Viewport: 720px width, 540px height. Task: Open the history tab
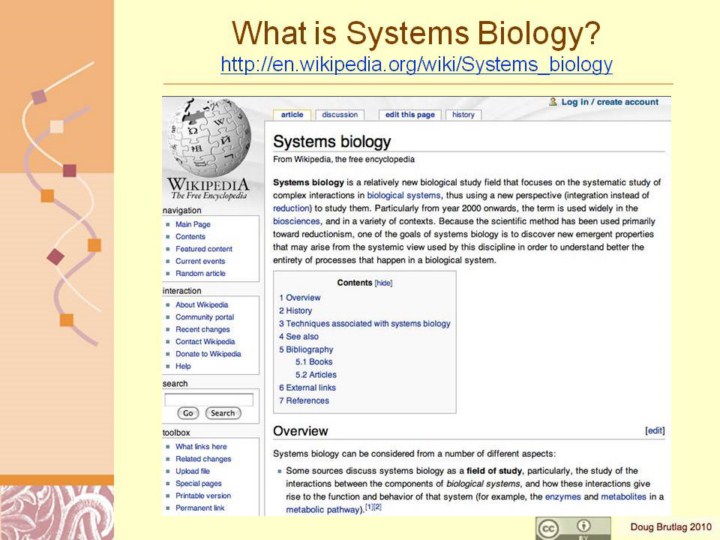463,115
